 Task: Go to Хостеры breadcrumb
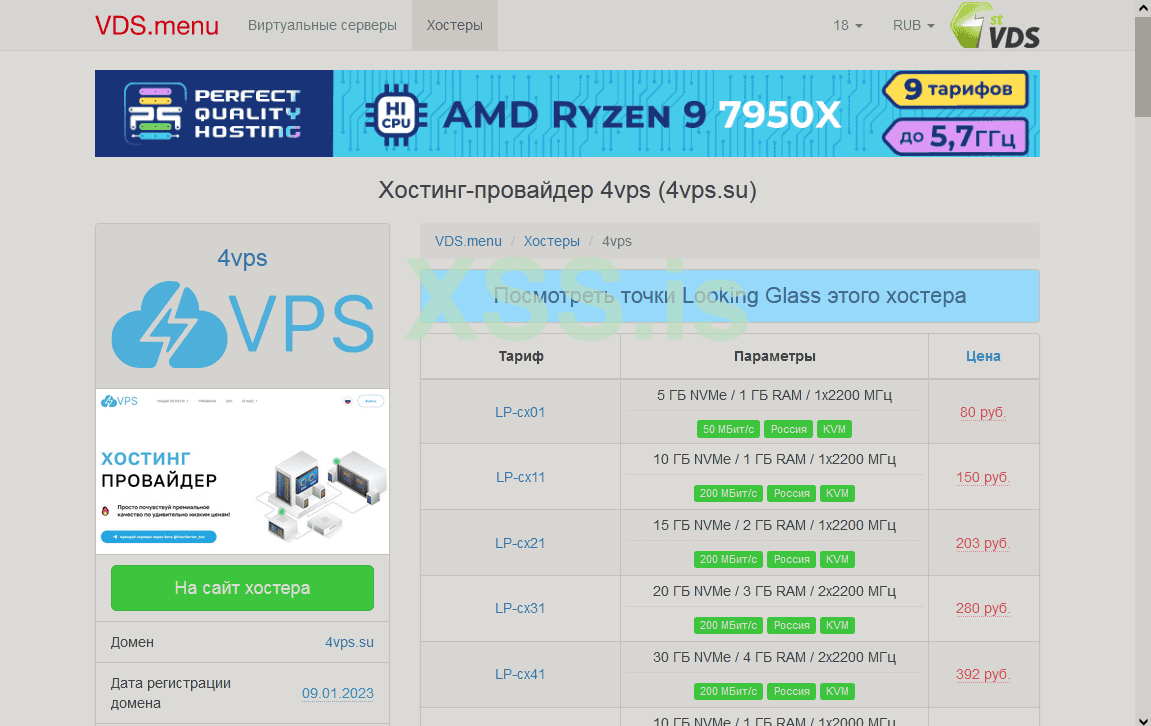551,241
